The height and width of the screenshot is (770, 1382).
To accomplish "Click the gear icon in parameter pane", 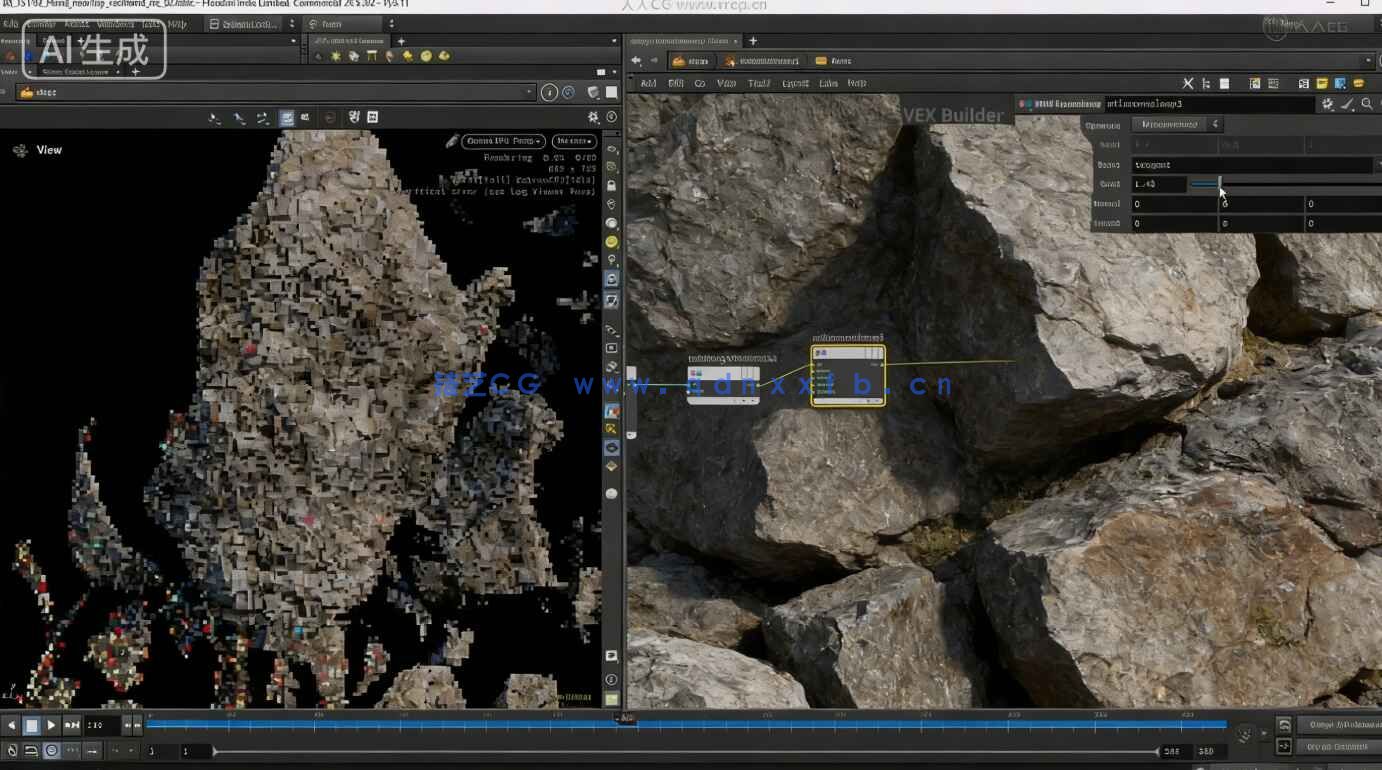I will pos(1327,104).
